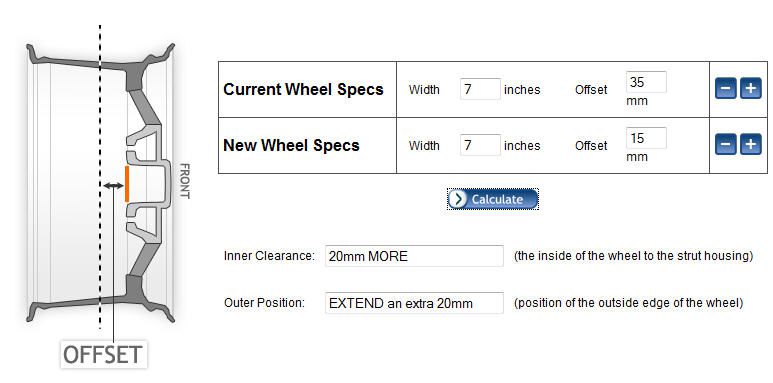Screen dimensions: 773x383
Task: Click the Current Wheel Specs row heading
Action: [303, 90]
